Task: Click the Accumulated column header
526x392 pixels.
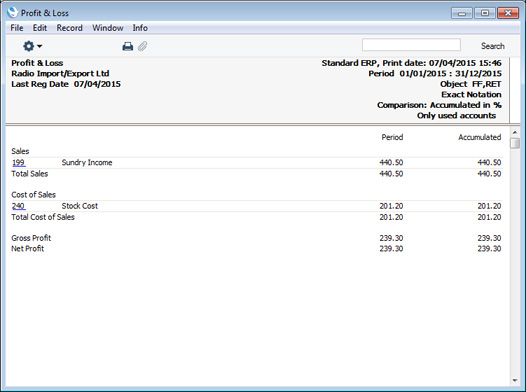Action: pos(480,137)
